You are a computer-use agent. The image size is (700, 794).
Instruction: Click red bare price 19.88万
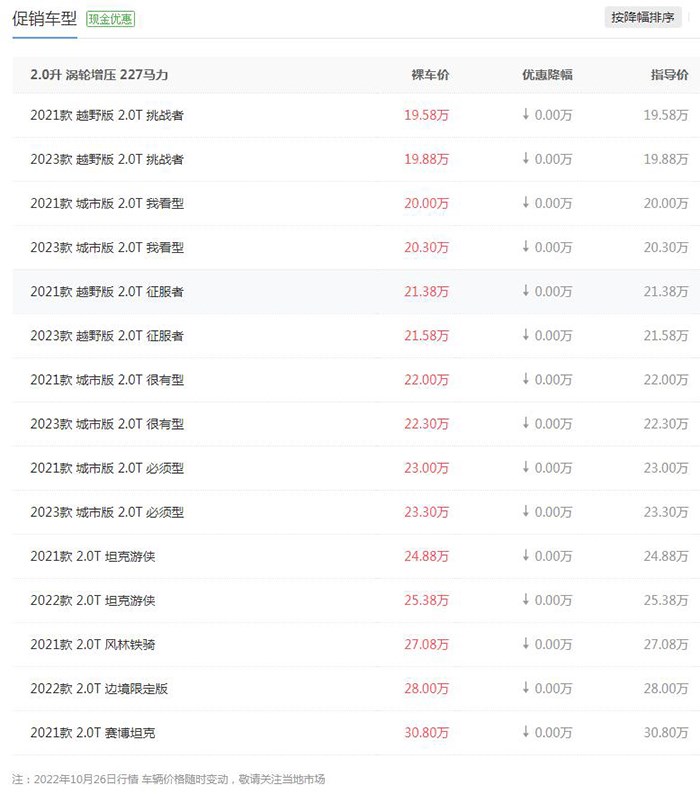point(426,160)
